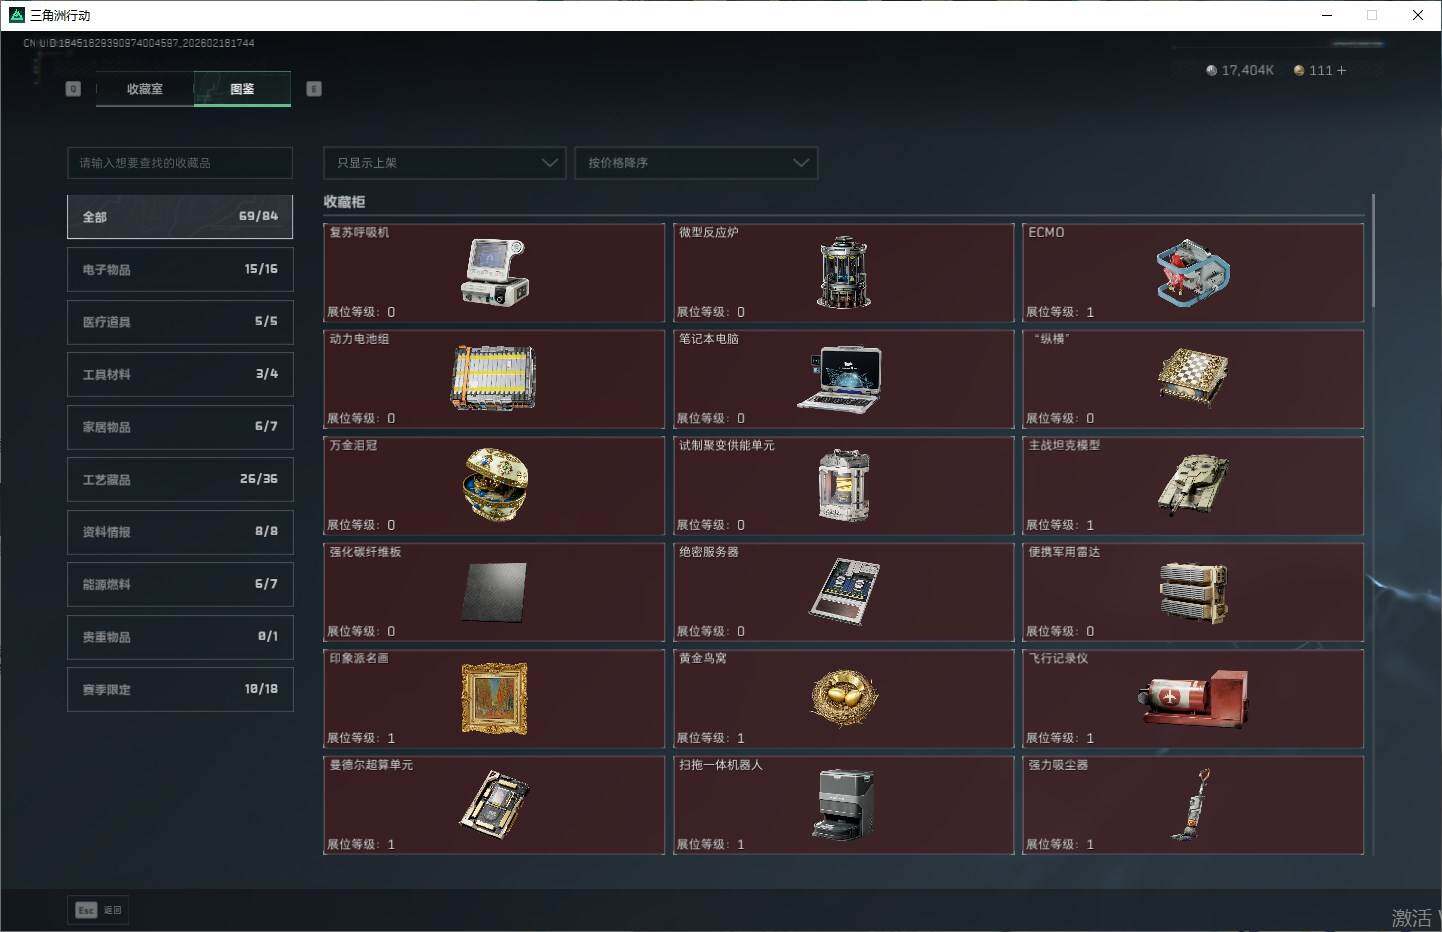Select the 动力电池组 battery pack icon
The height and width of the screenshot is (932, 1442).
[494, 378]
